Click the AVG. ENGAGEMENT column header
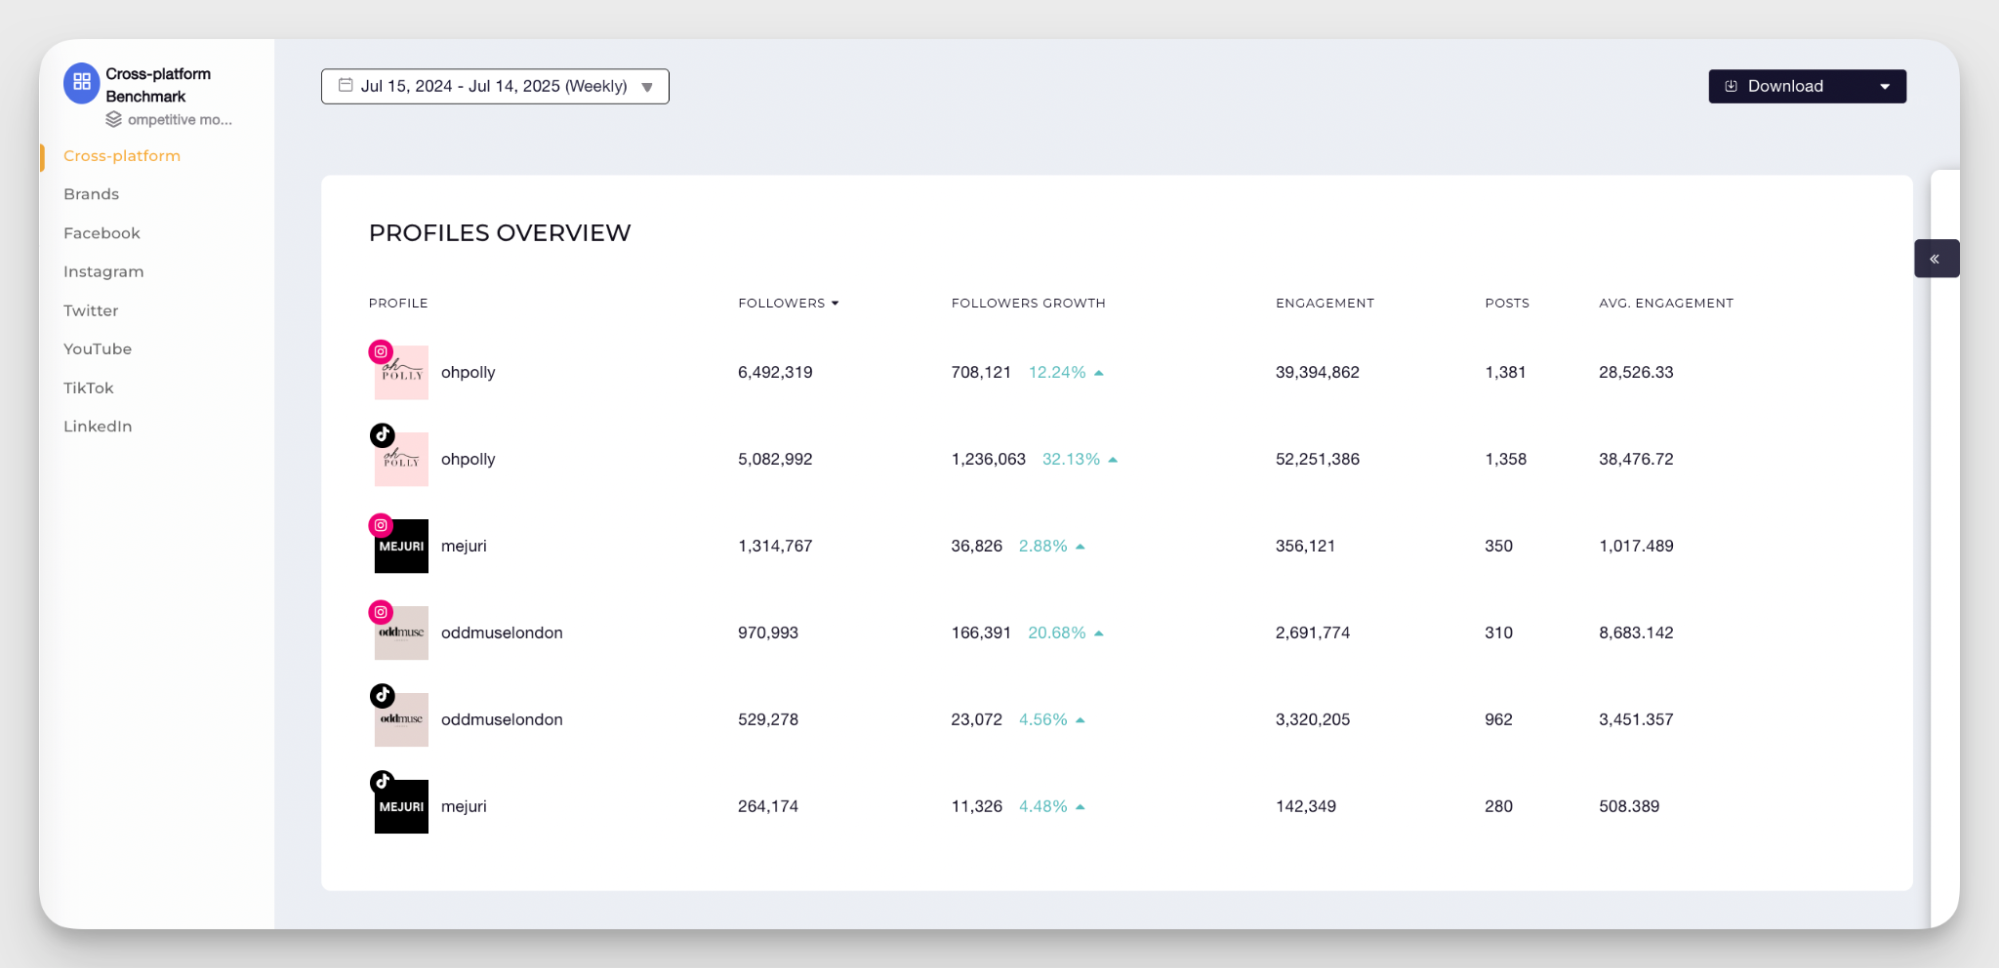This screenshot has width=1999, height=969. pyautogui.click(x=1666, y=303)
